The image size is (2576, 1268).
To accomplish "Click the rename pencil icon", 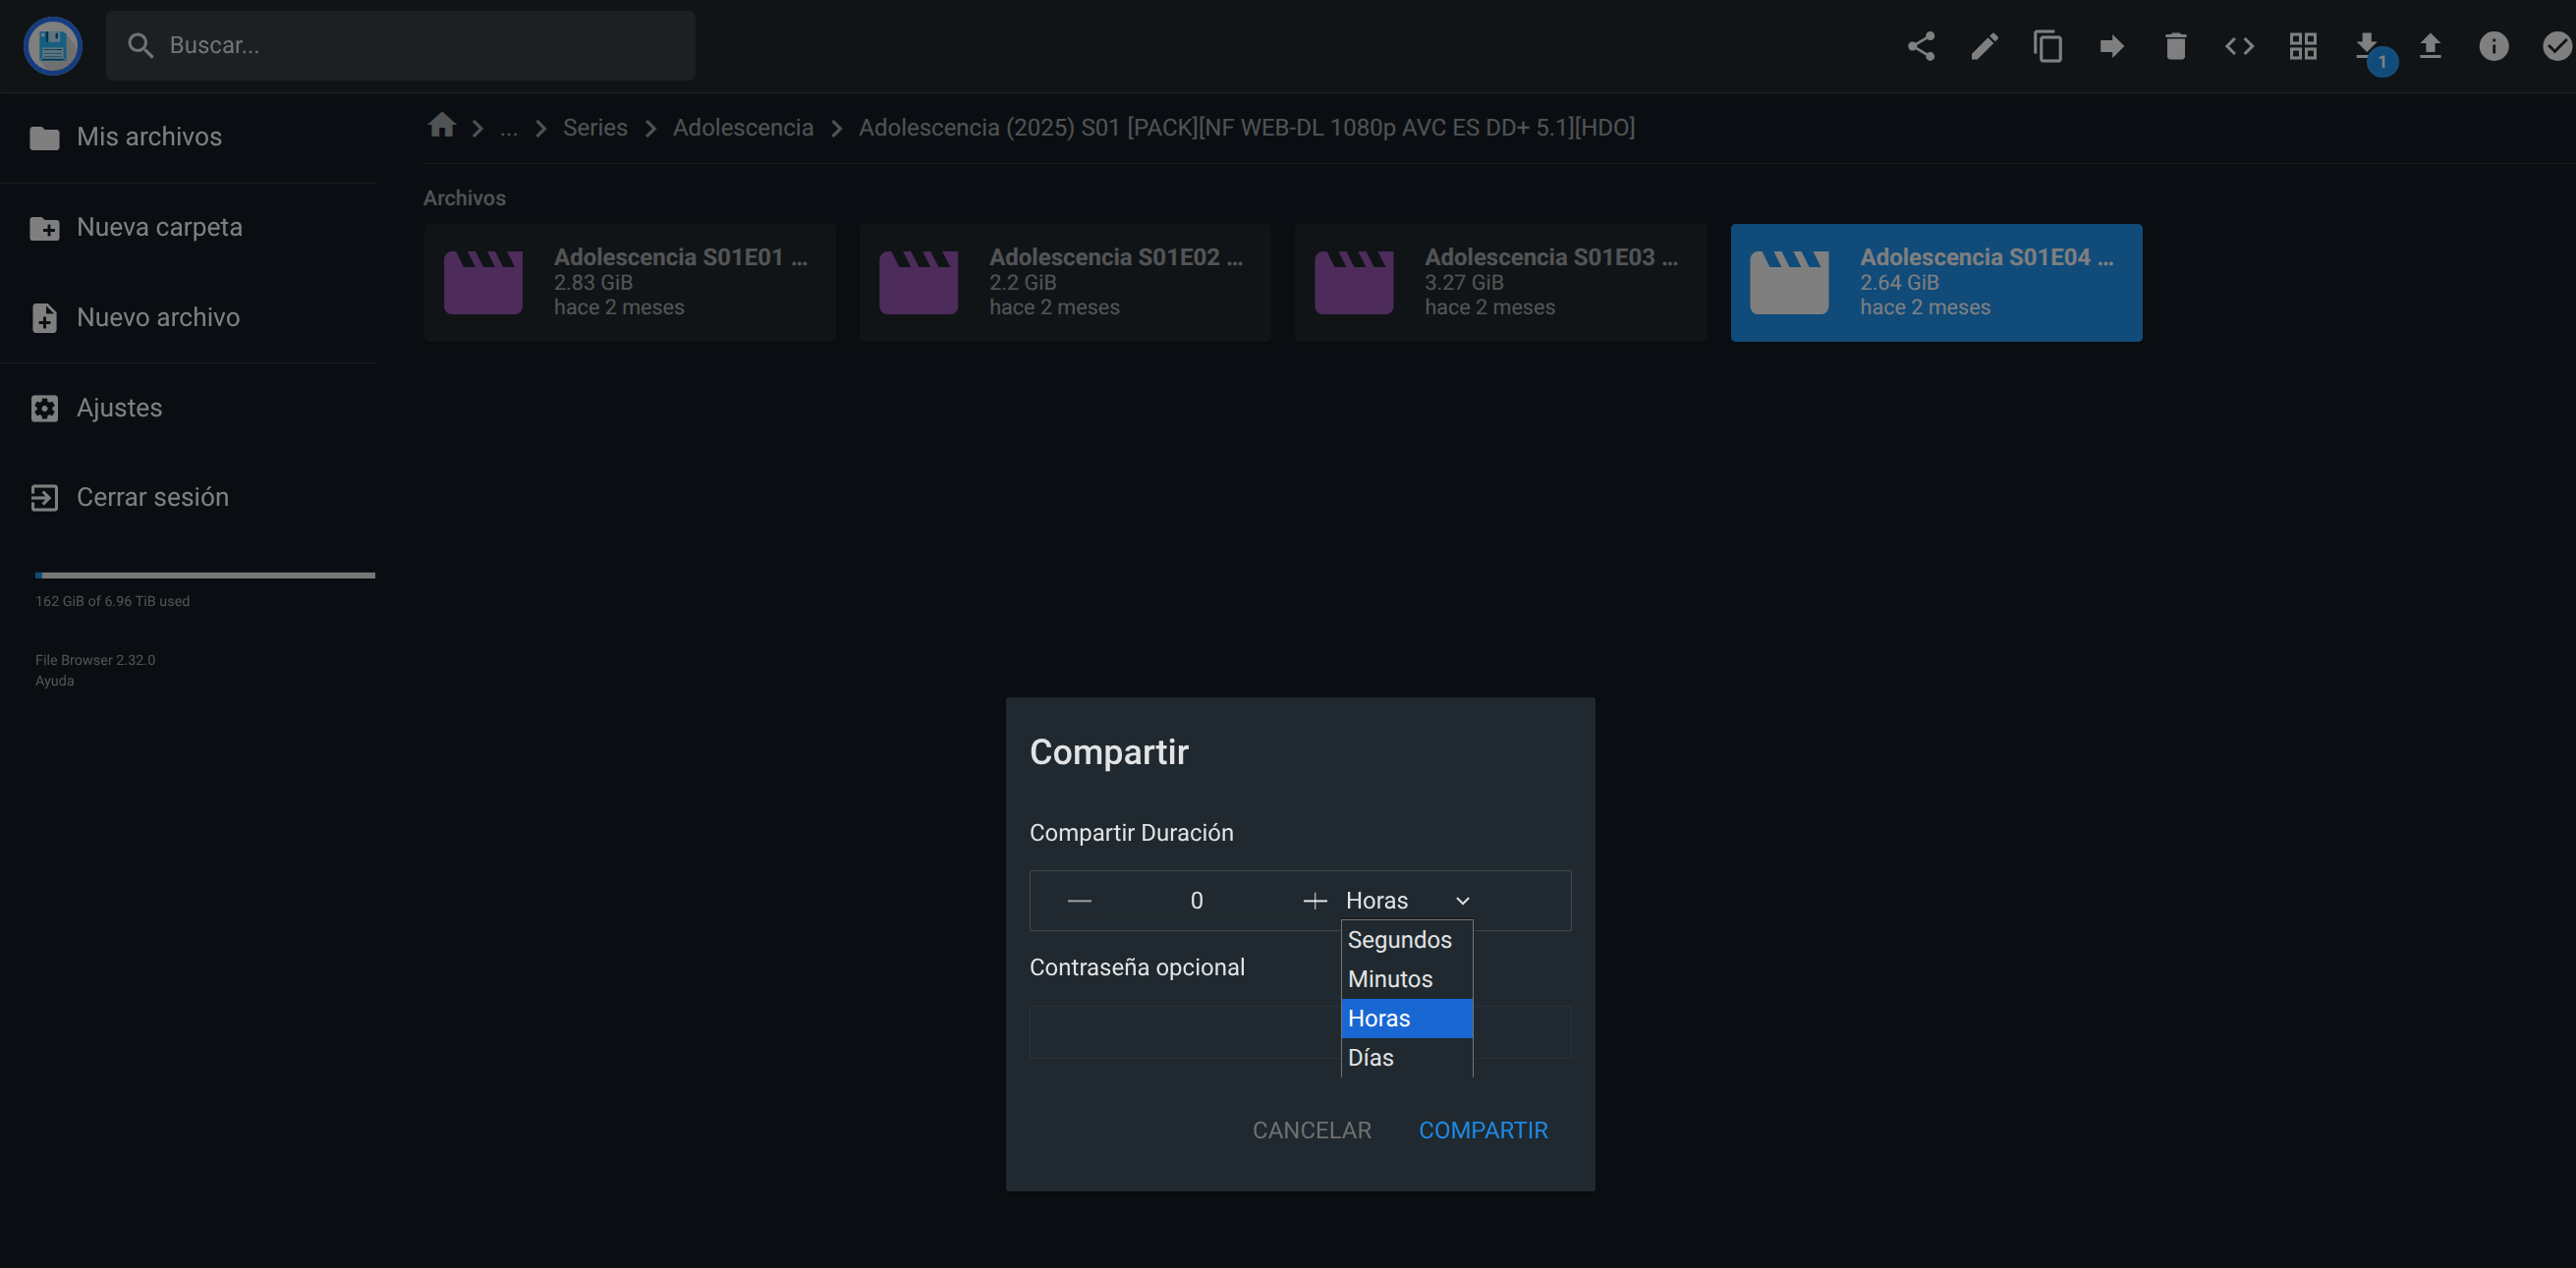I will coord(1984,46).
